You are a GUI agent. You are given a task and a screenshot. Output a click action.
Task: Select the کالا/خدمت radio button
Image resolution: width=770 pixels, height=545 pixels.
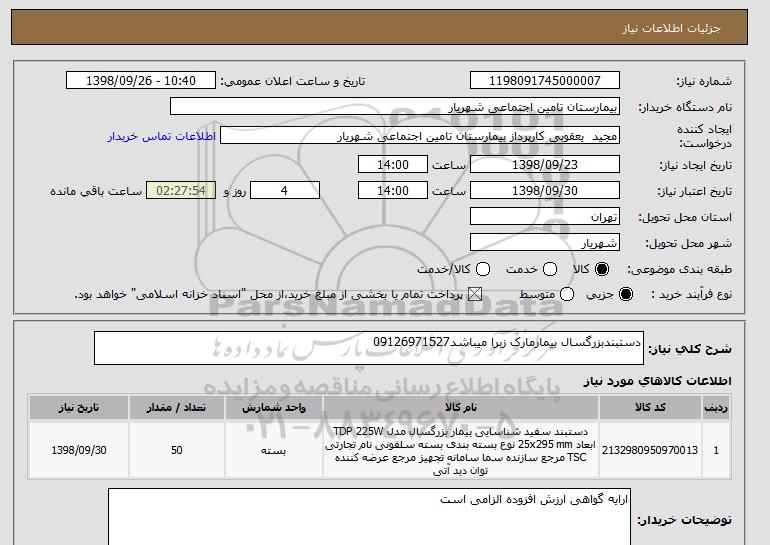(x=483, y=269)
